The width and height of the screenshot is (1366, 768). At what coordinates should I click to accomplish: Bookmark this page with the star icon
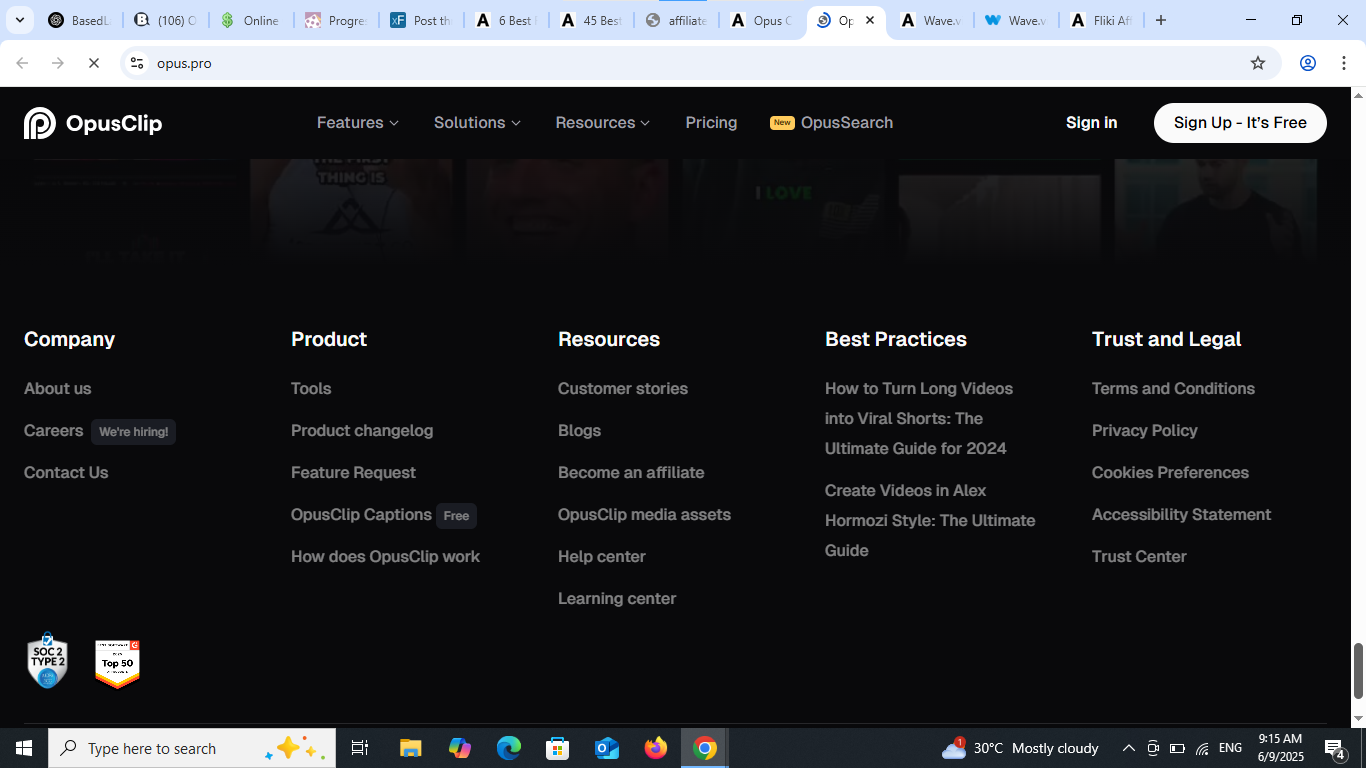pos(1258,63)
